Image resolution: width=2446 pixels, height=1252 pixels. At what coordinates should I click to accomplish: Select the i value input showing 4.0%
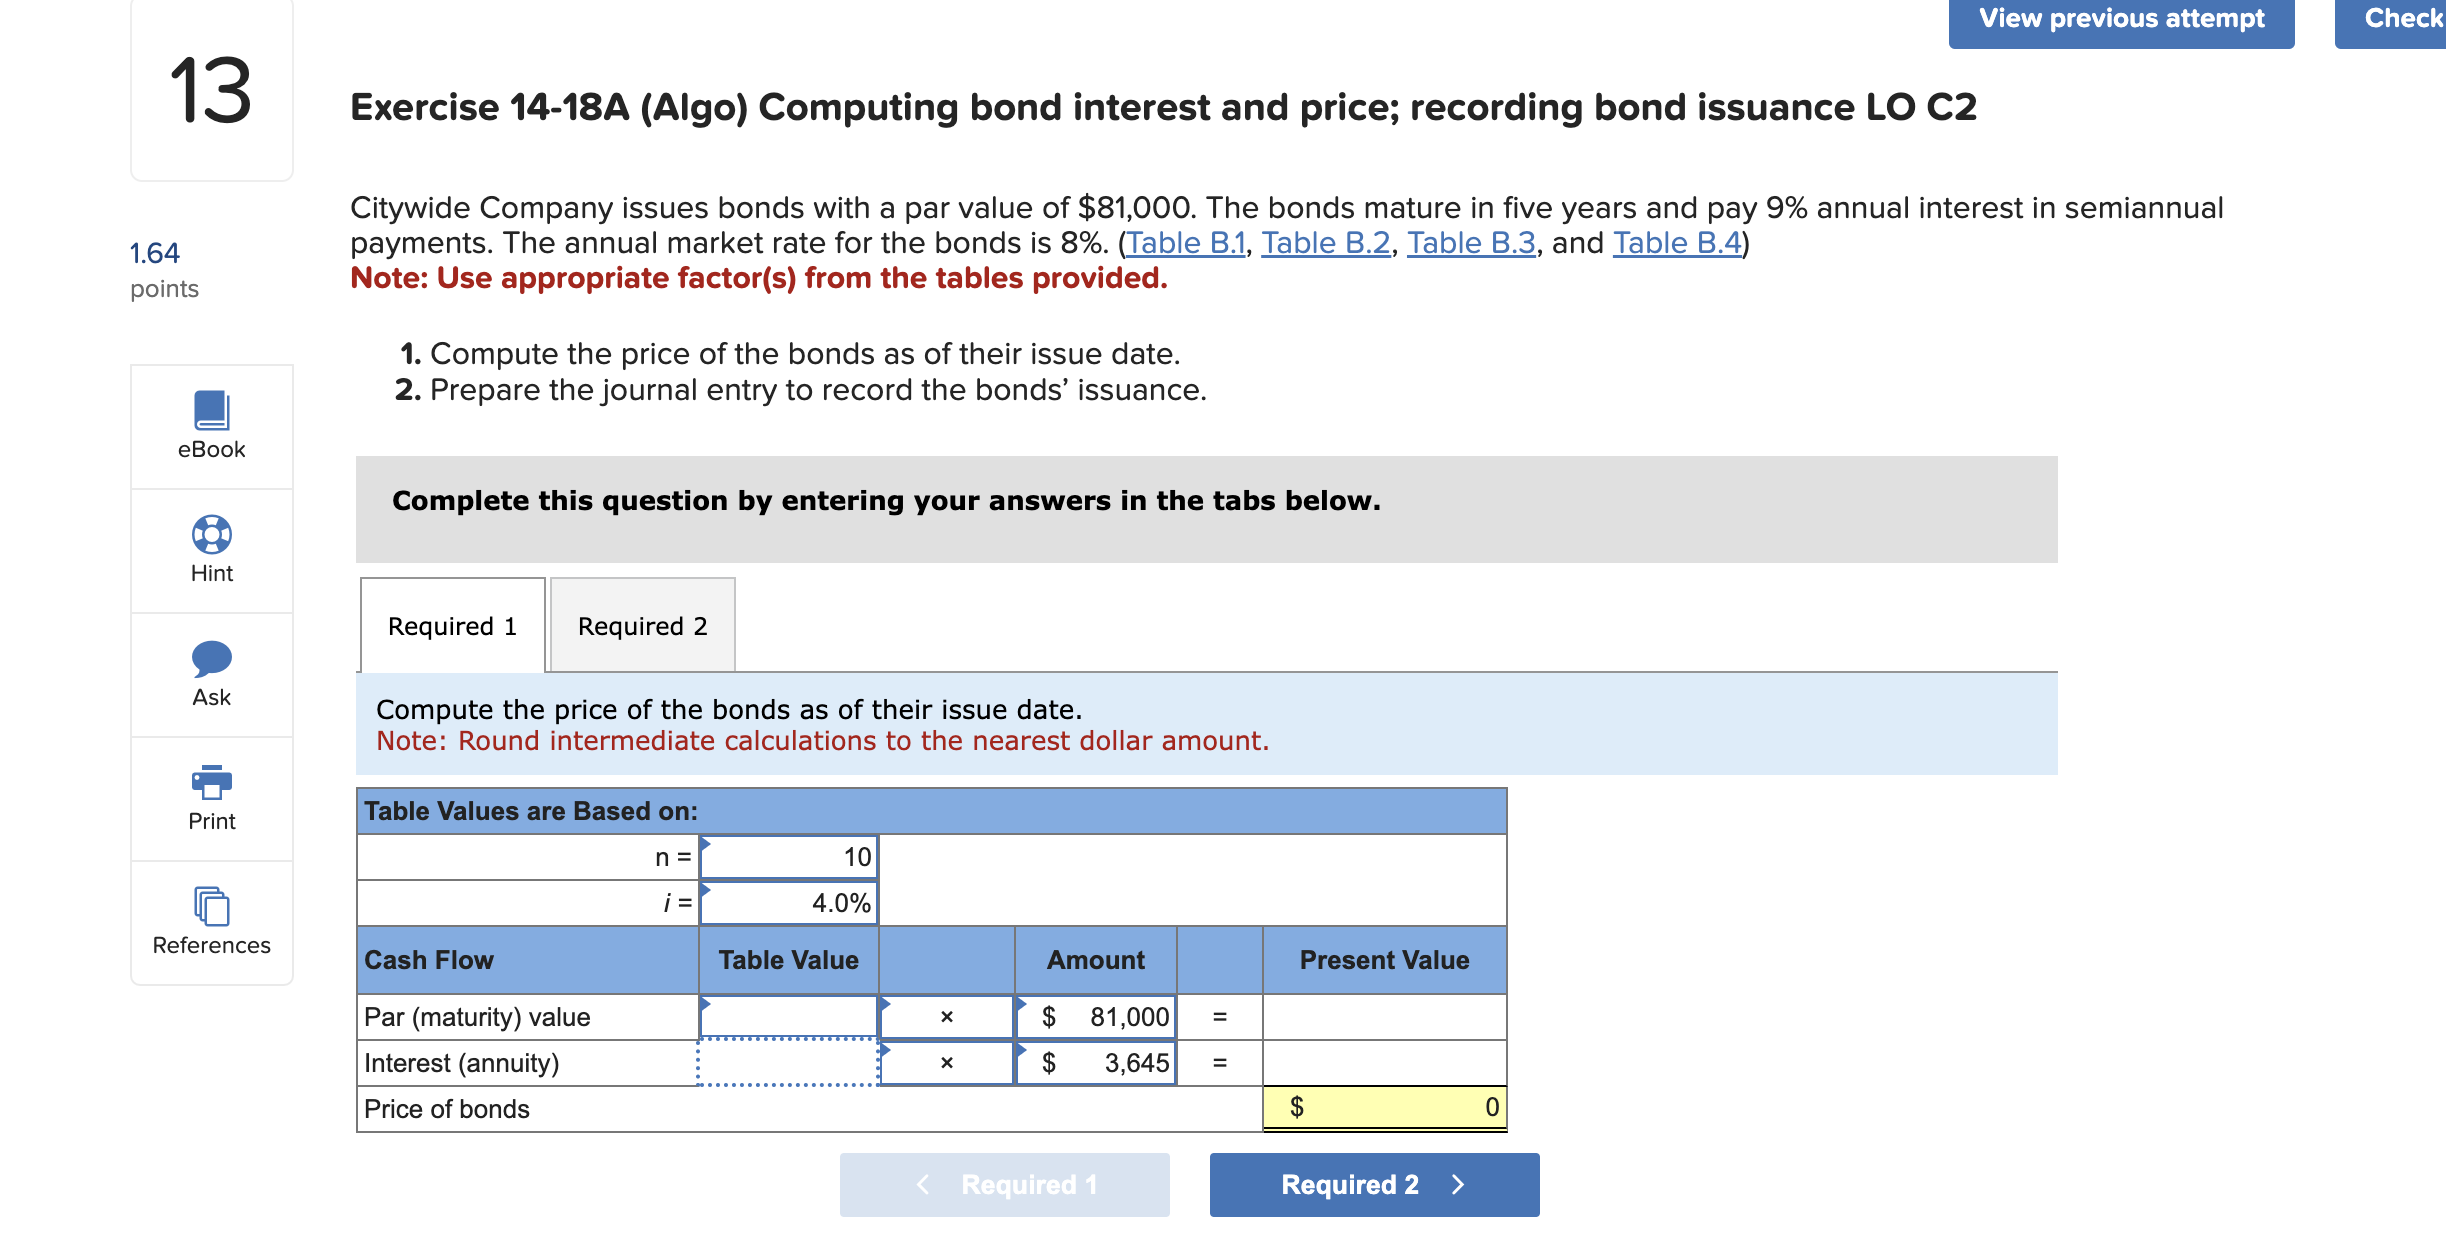click(x=789, y=901)
